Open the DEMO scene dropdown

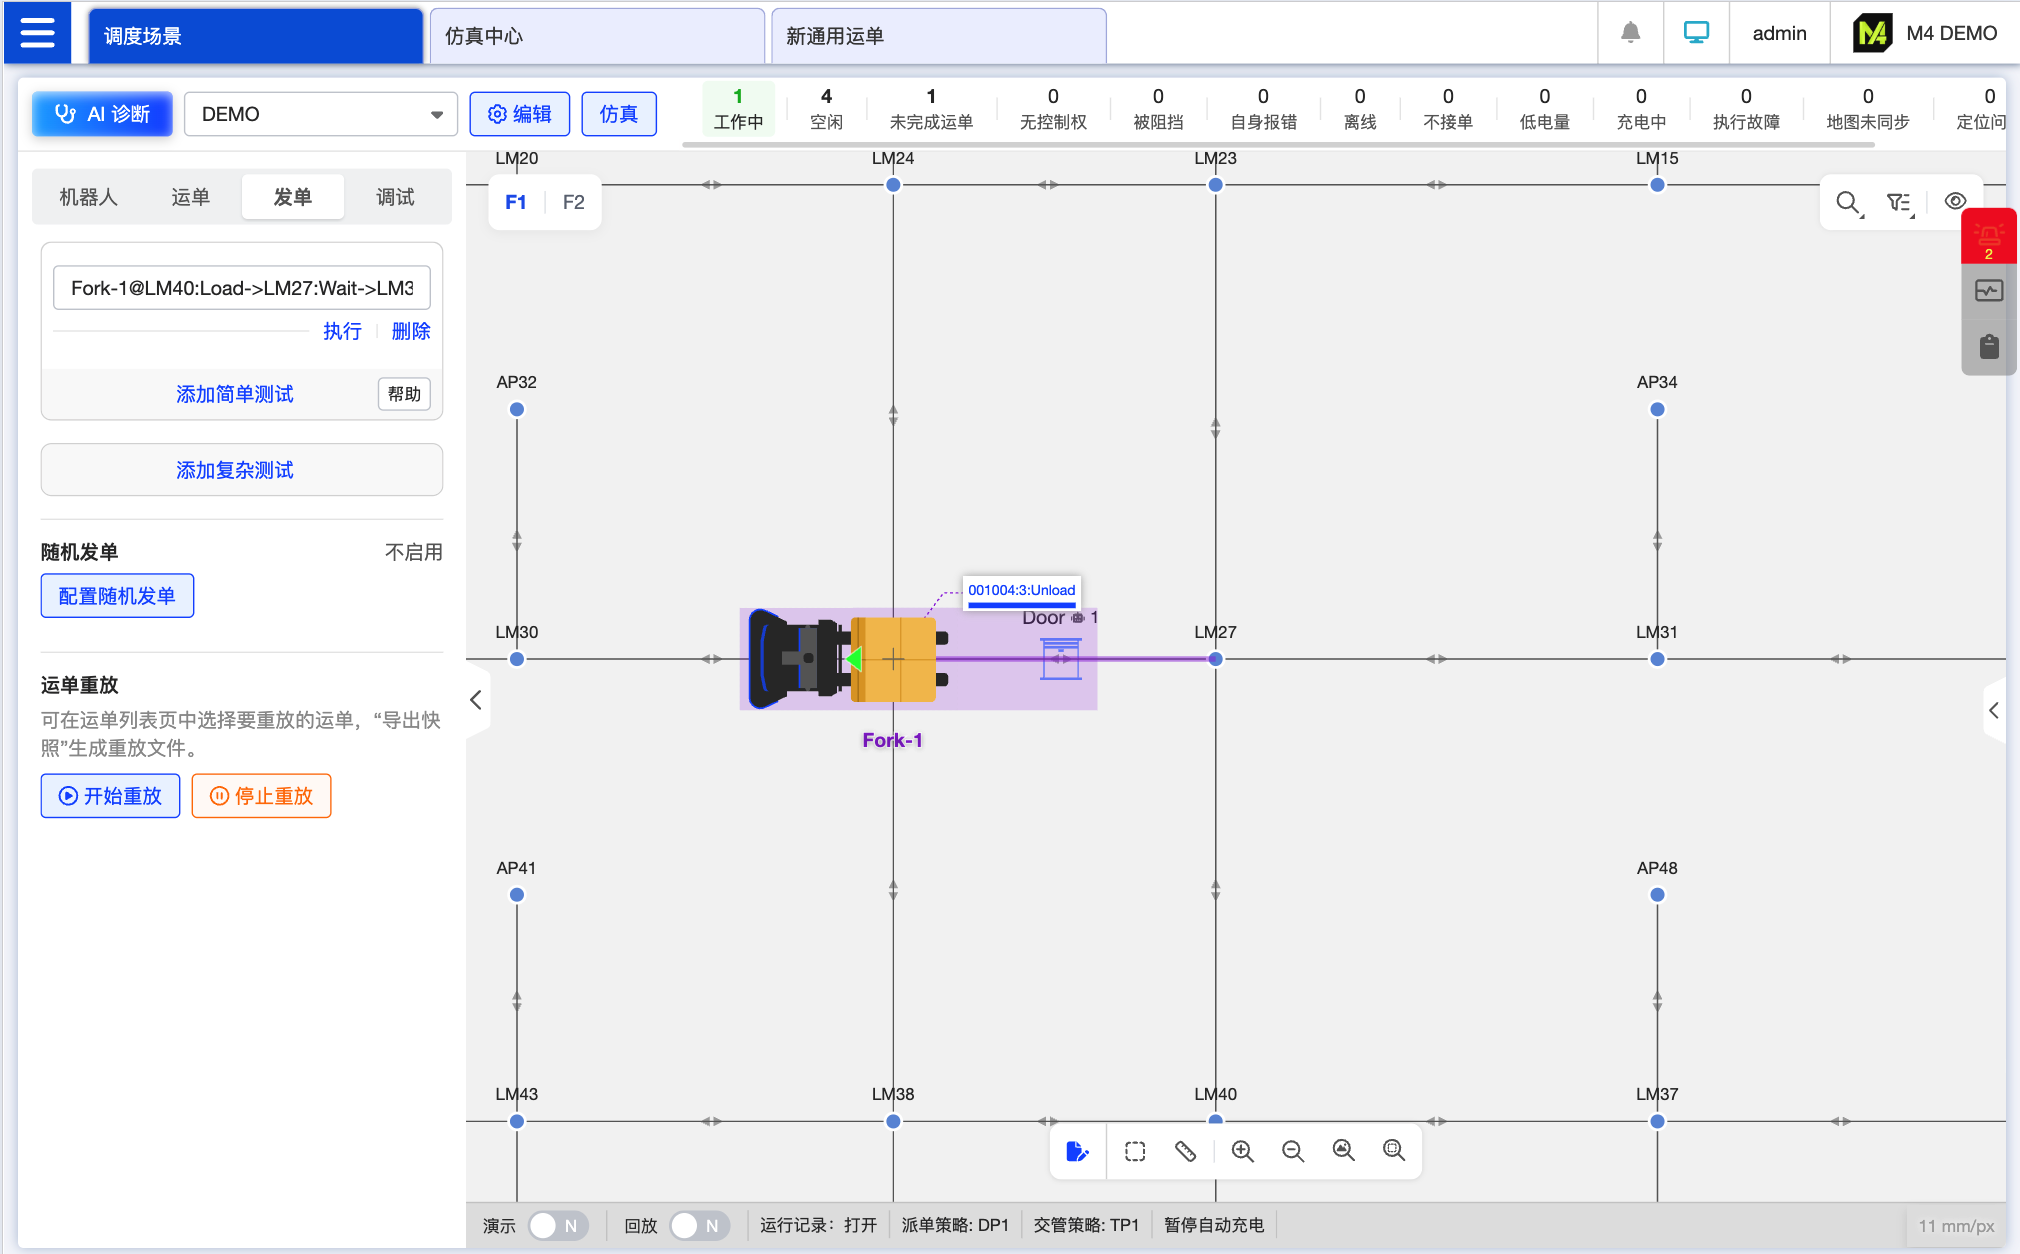point(320,114)
